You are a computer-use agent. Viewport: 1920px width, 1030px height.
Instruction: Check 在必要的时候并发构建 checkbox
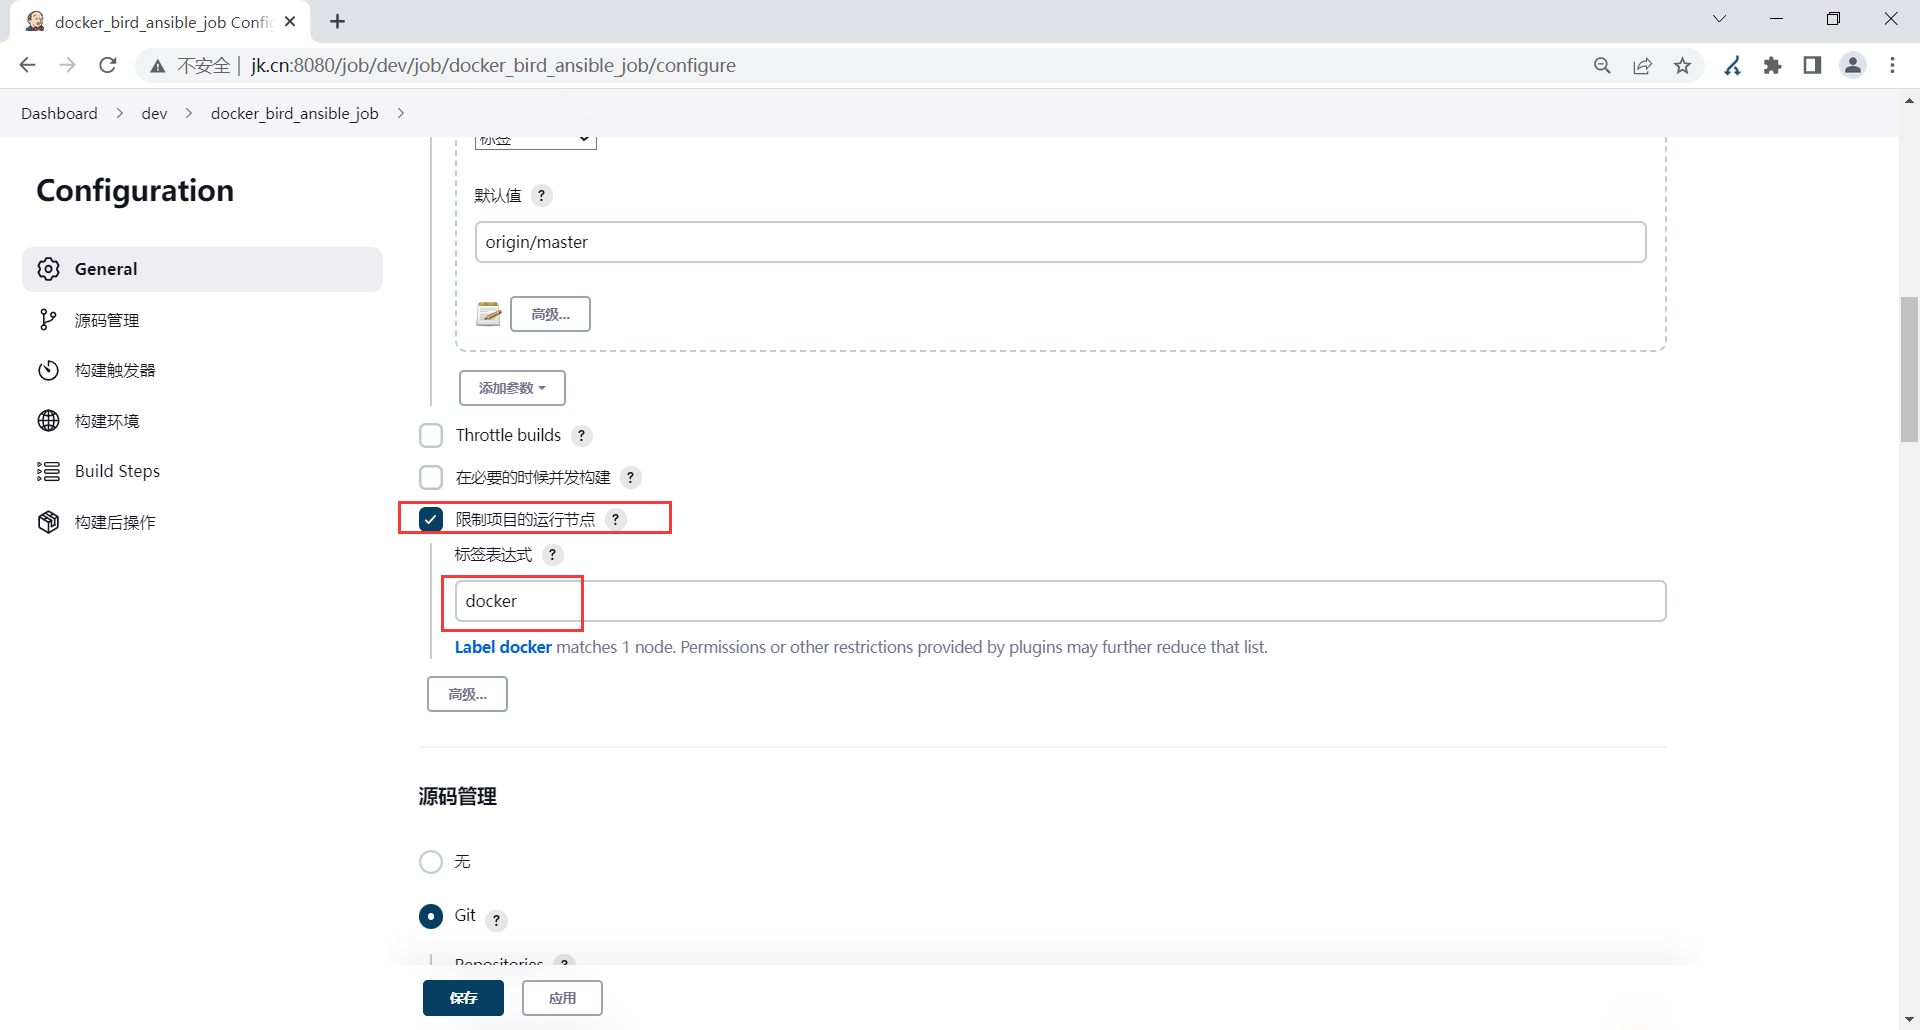pyautogui.click(x=431, y=477)
